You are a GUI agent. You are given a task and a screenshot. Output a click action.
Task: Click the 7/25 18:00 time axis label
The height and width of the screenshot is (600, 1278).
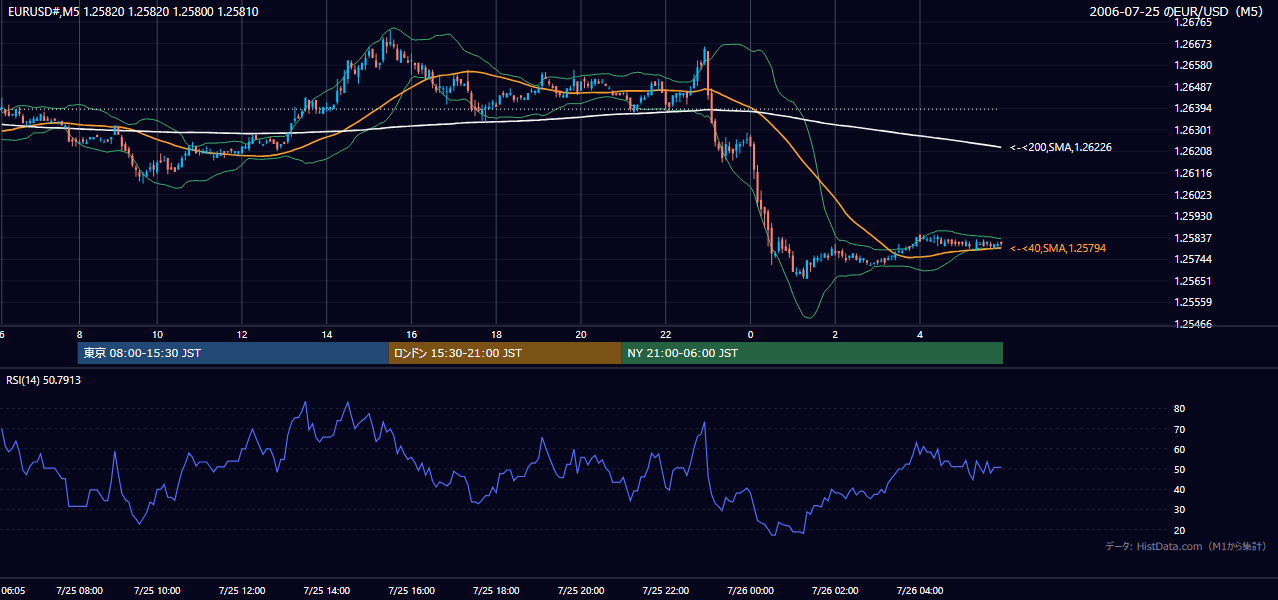pyautogui.click(x=496, y=591)
